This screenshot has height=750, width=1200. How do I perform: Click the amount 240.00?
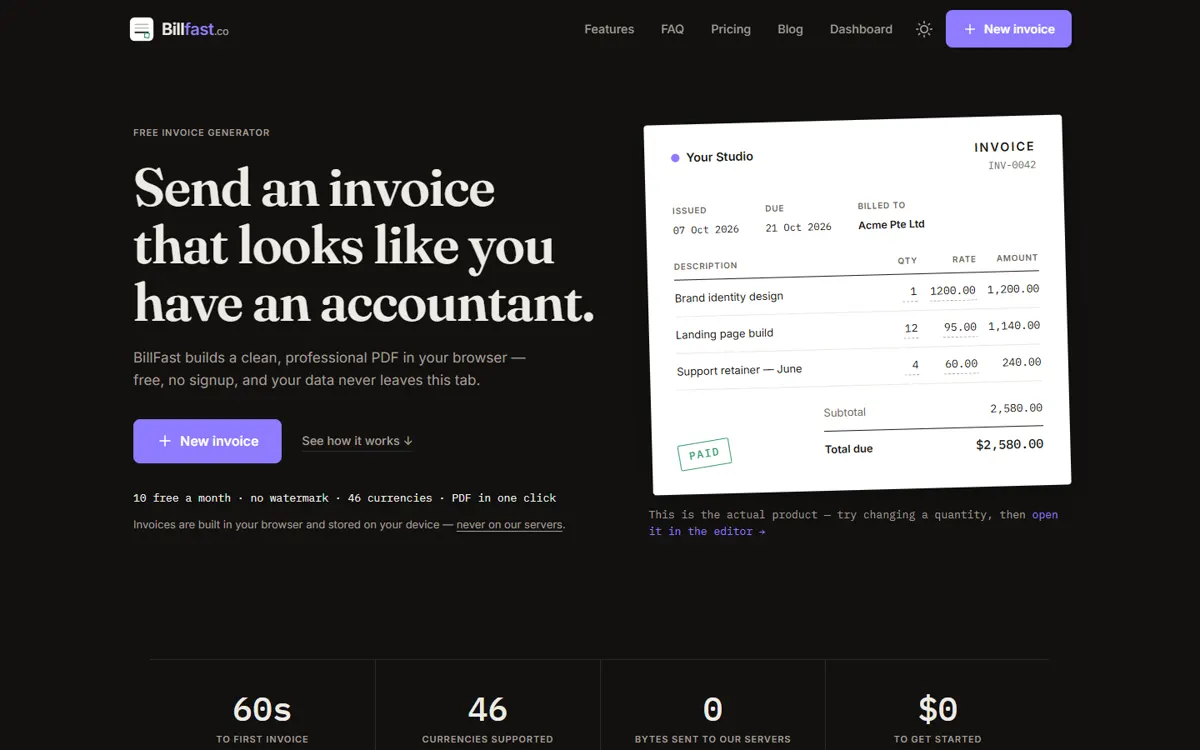1021,362
